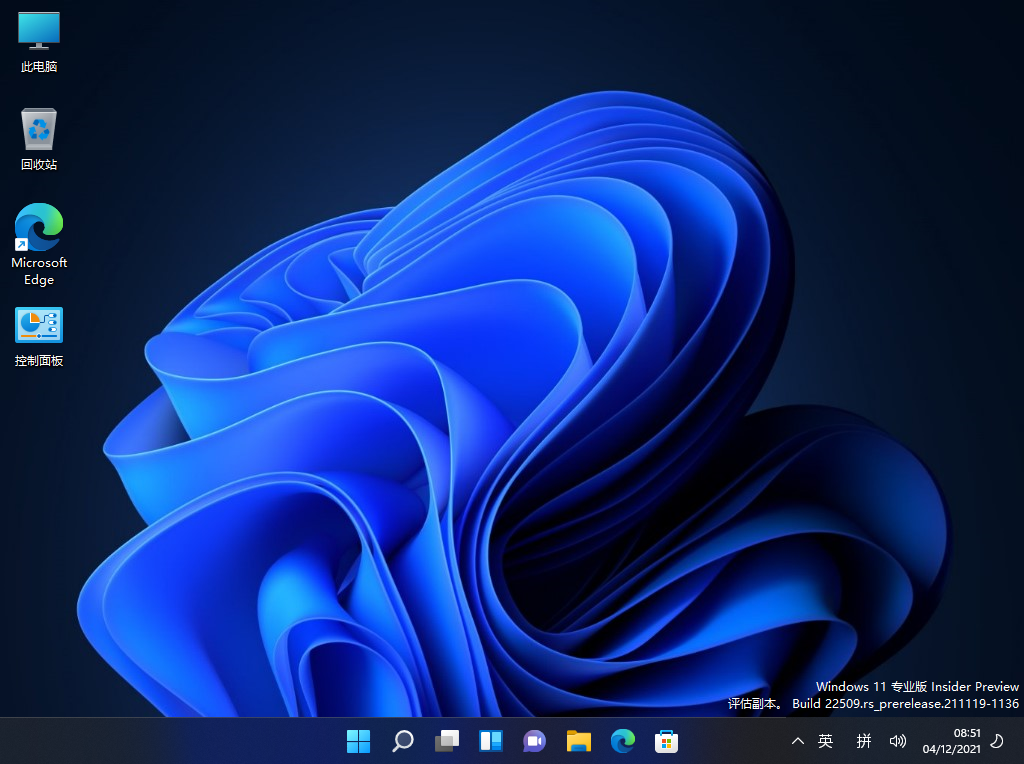The image size is (1024, 764).
Task: Toggle Focus Assist with the moon icon
Action: click(x=996, y=741)
